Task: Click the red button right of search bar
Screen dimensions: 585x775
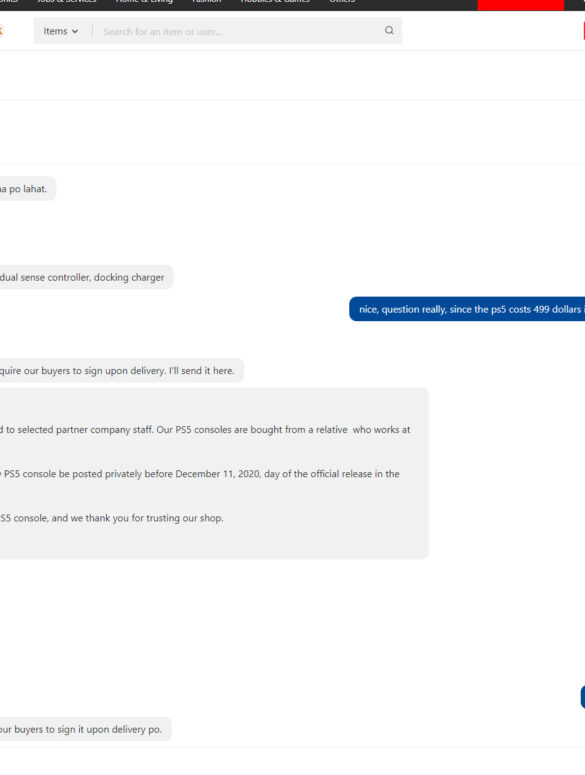Action: coord(584,31)
